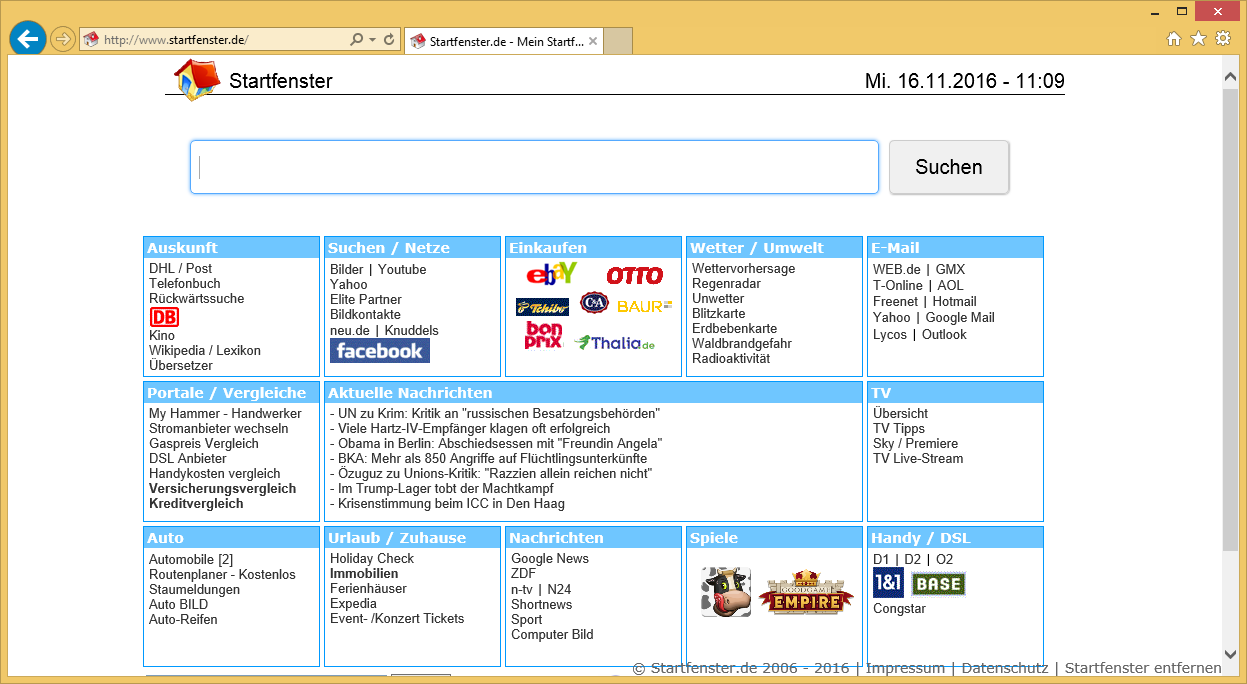Screen dimensions: 1247x684
Task: Open the Computer Bild link
Action: [x=552, y=634]
